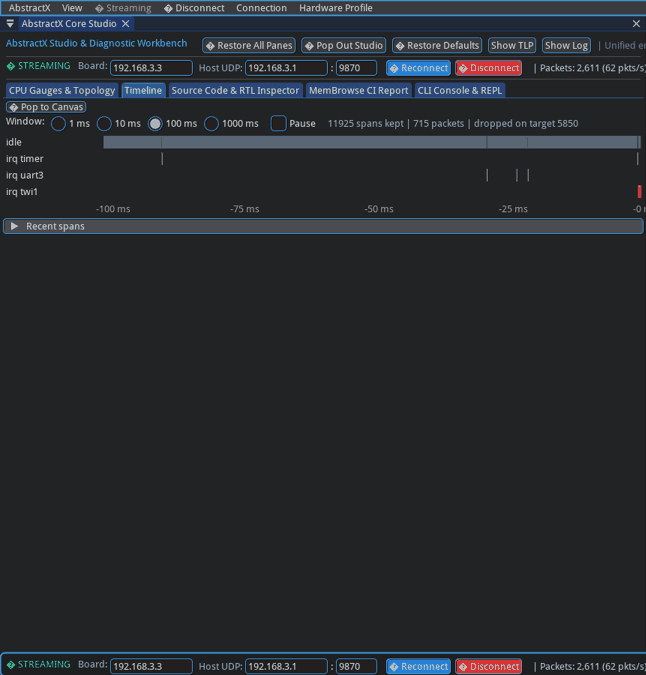Click the idle track bar in timeline

(372, 142)
